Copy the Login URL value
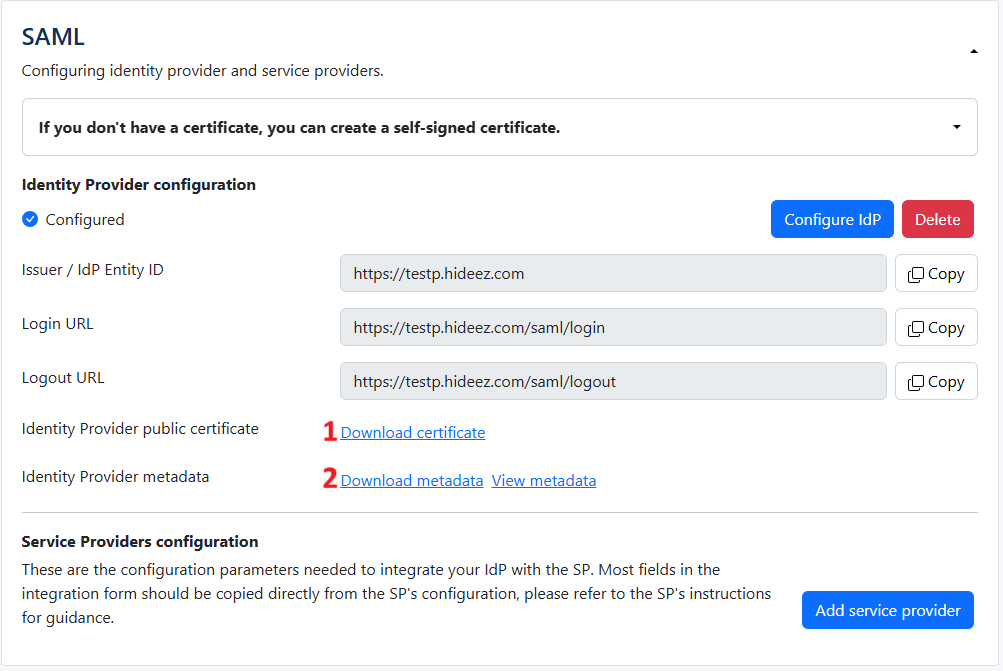 point(935,328)
